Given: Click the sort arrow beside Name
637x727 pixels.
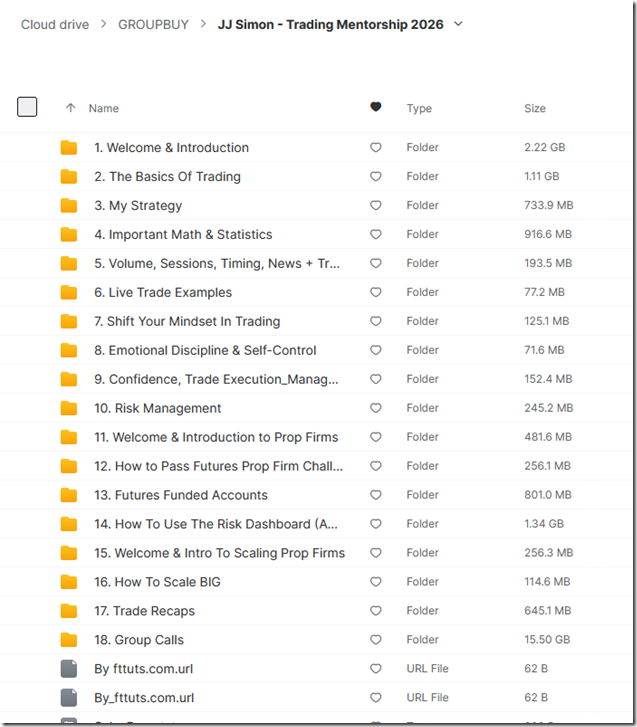Looking at the screenshot, I should click(70, 108).
